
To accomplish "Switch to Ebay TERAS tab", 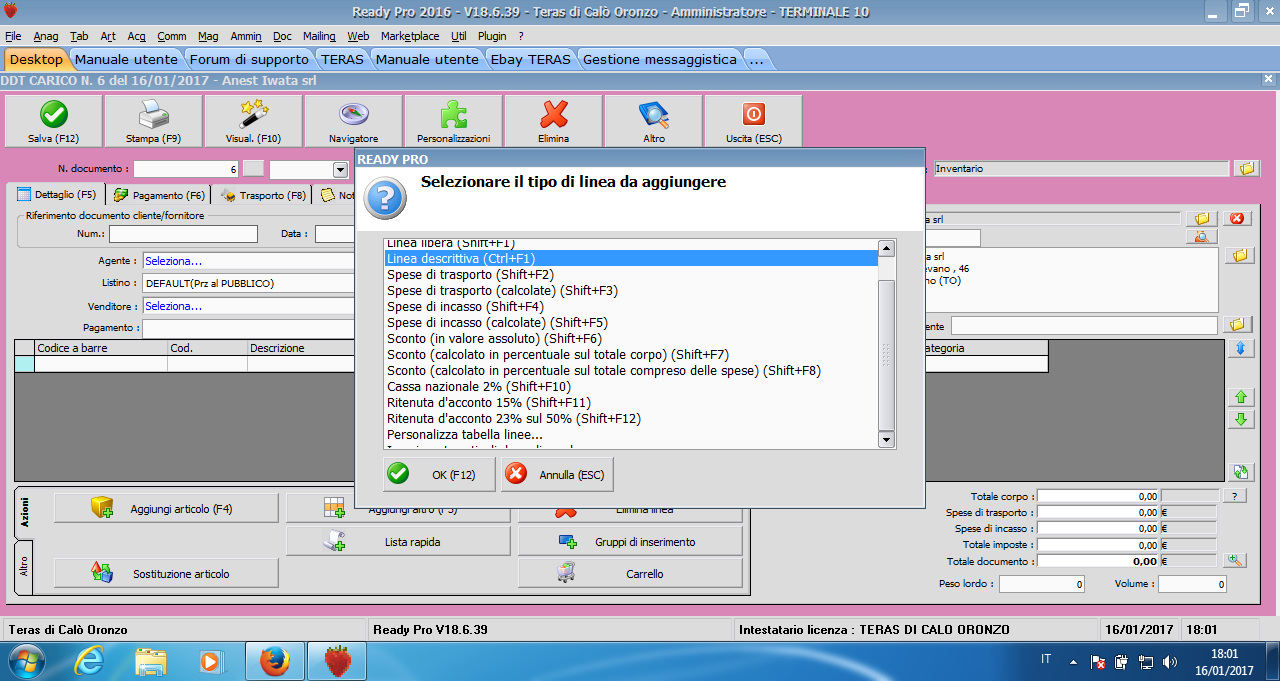I will [530, 59].
